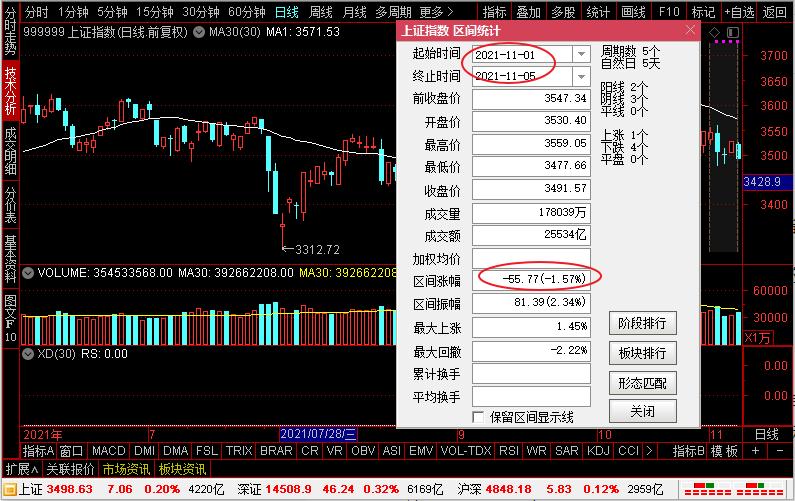Click the 叠加 overlay toolbar item
Image resolution: width=795 pixels, height=501 pixels.
528,11
